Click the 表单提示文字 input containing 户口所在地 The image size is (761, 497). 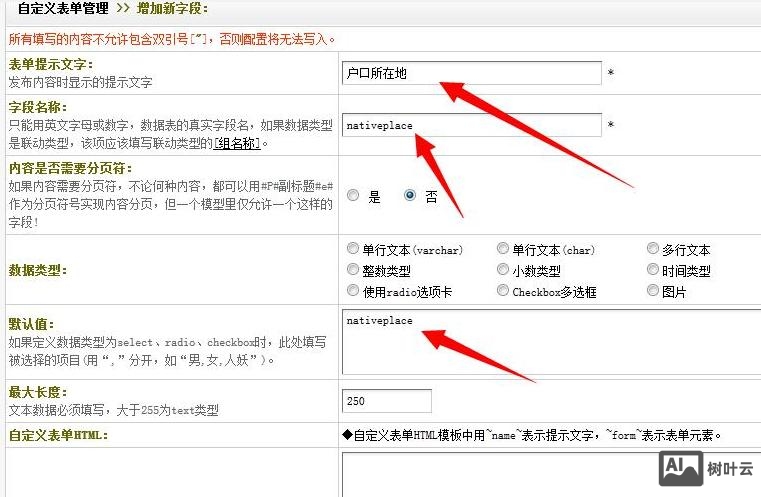tap(472, 73)
